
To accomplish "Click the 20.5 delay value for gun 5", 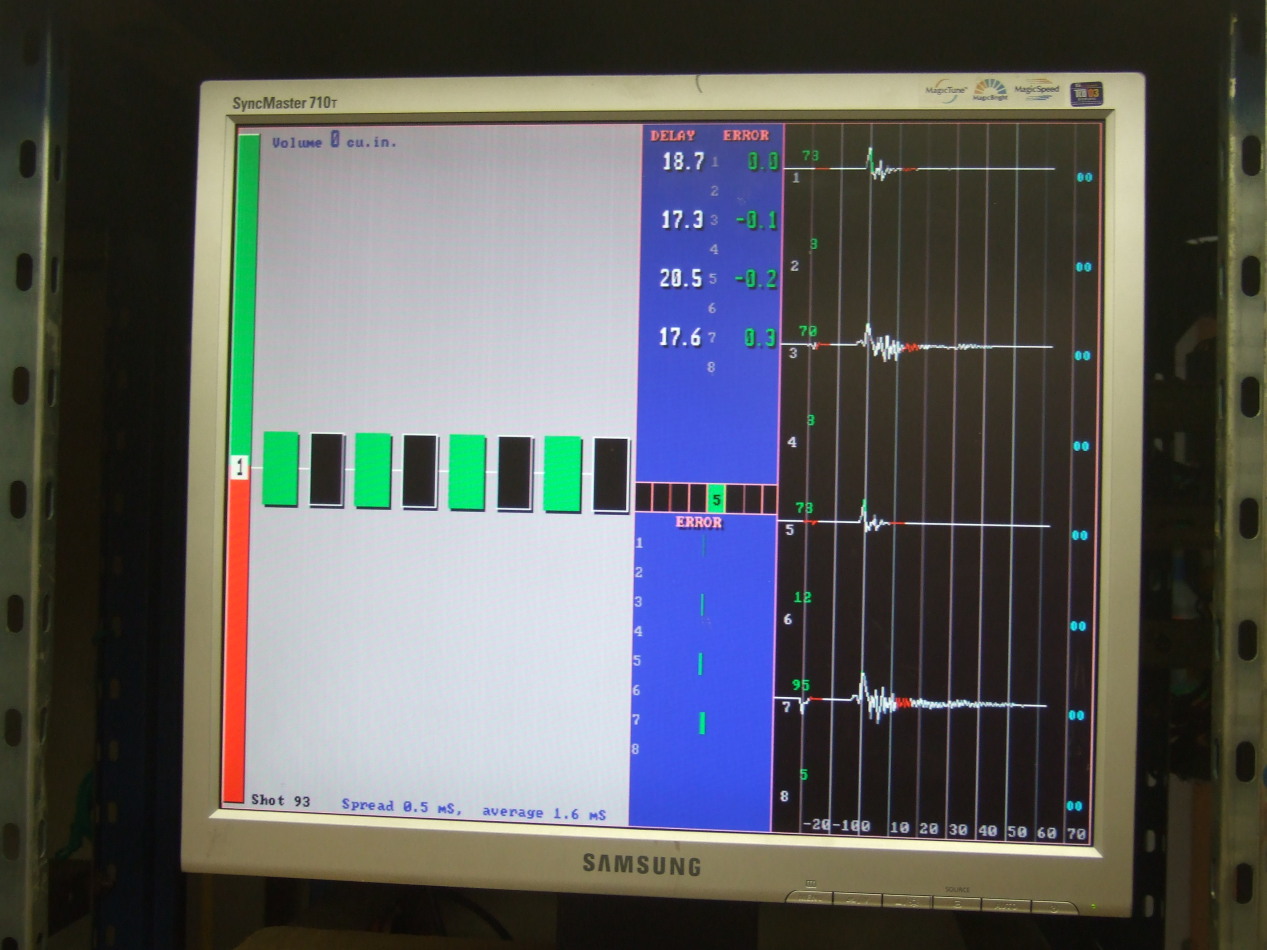I will pos(680,279).
